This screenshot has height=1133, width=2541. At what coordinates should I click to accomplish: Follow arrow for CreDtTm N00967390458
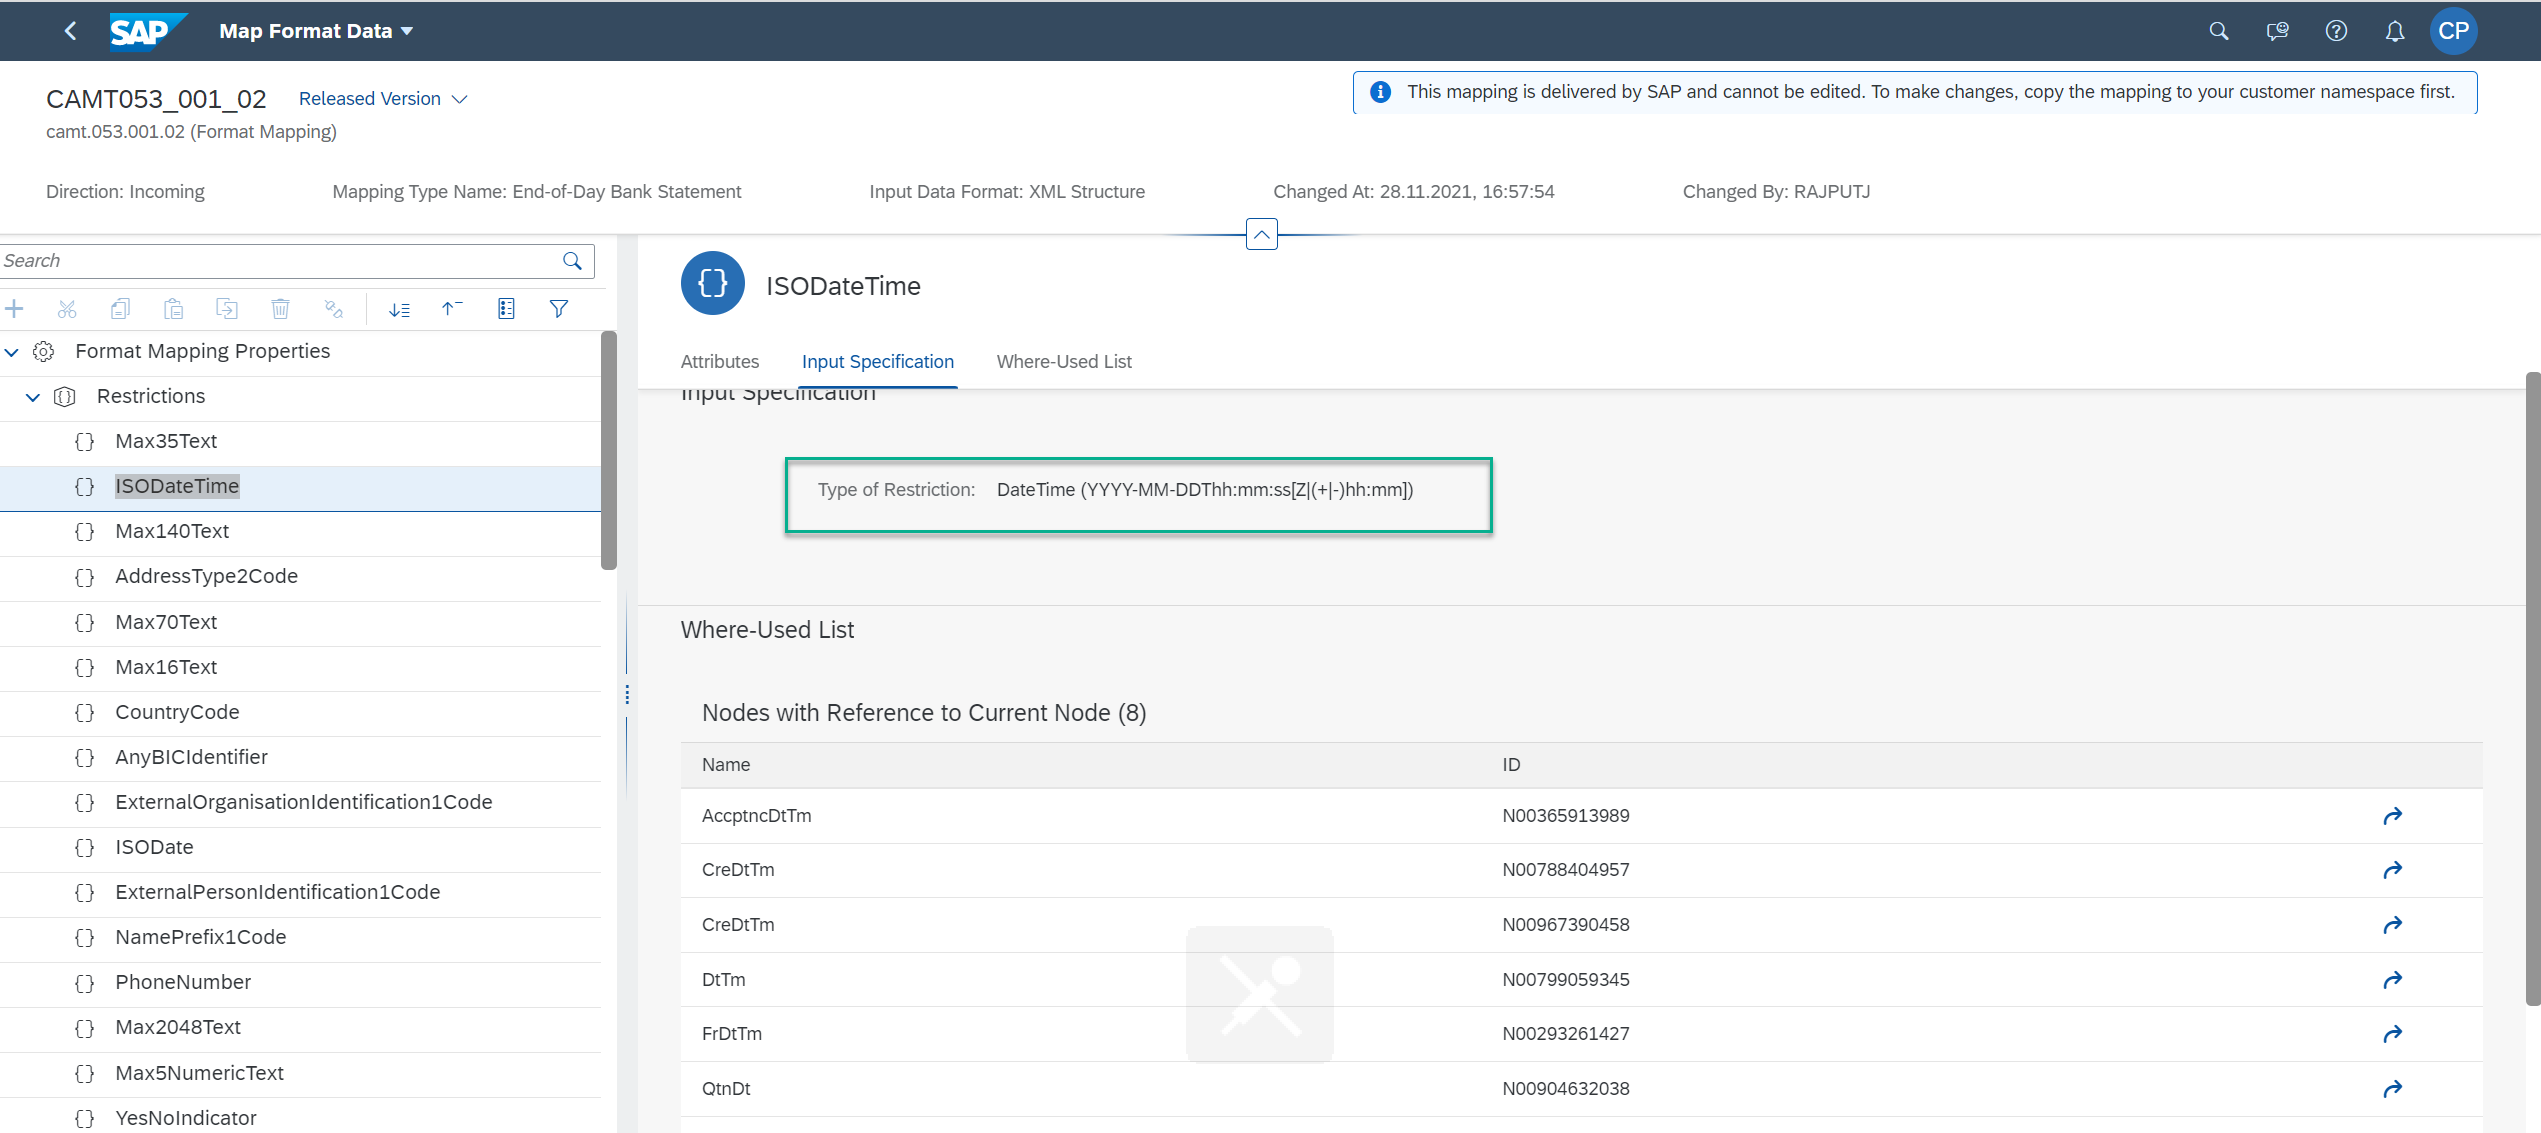tap(2392, 925)
